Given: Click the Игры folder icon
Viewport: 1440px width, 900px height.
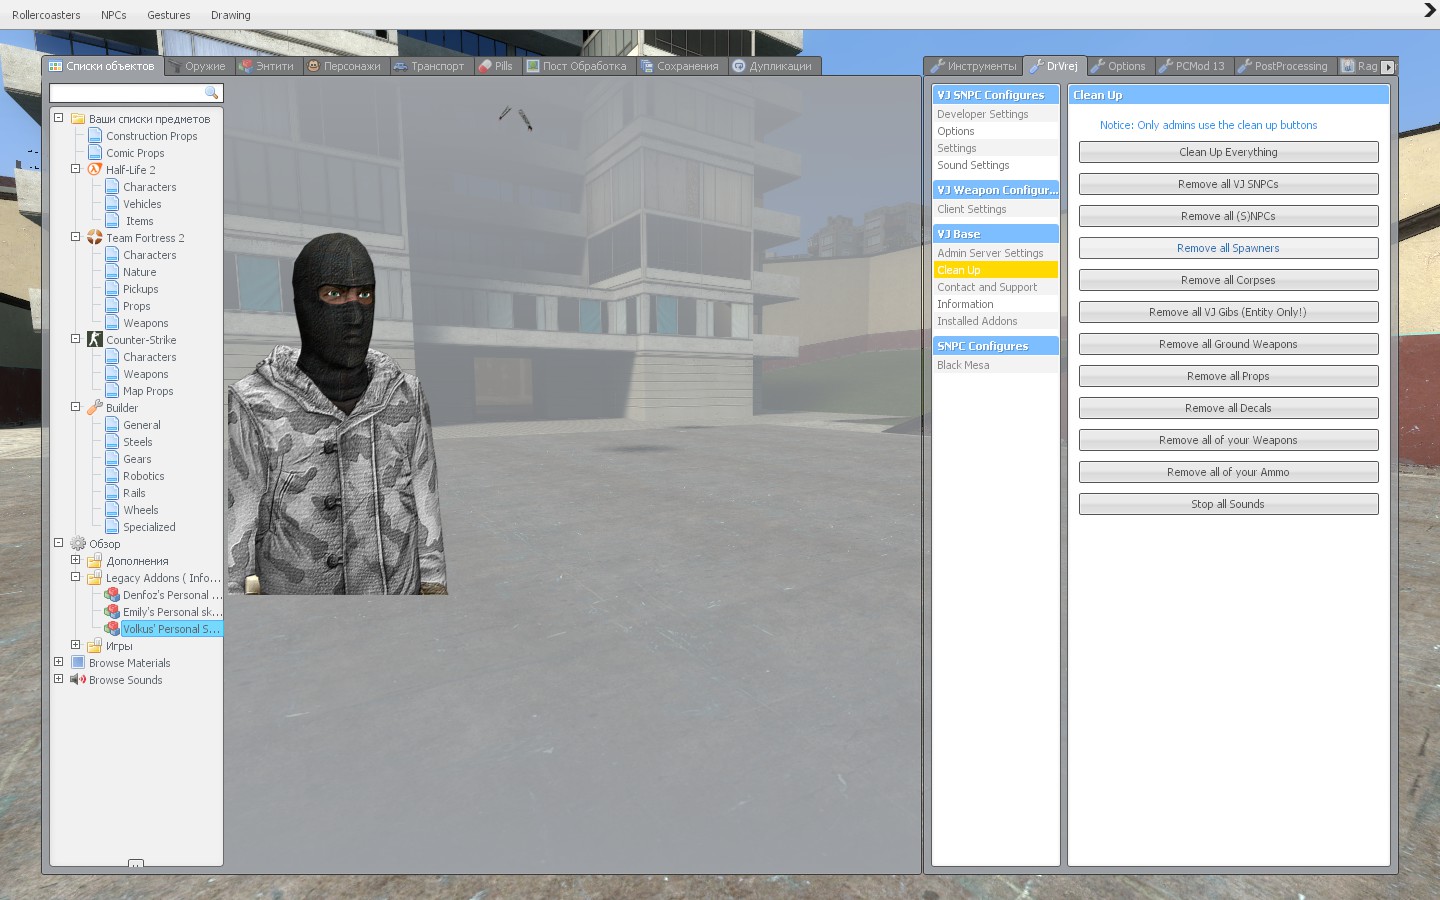Looking at the screenshot, I should point(95,646).
